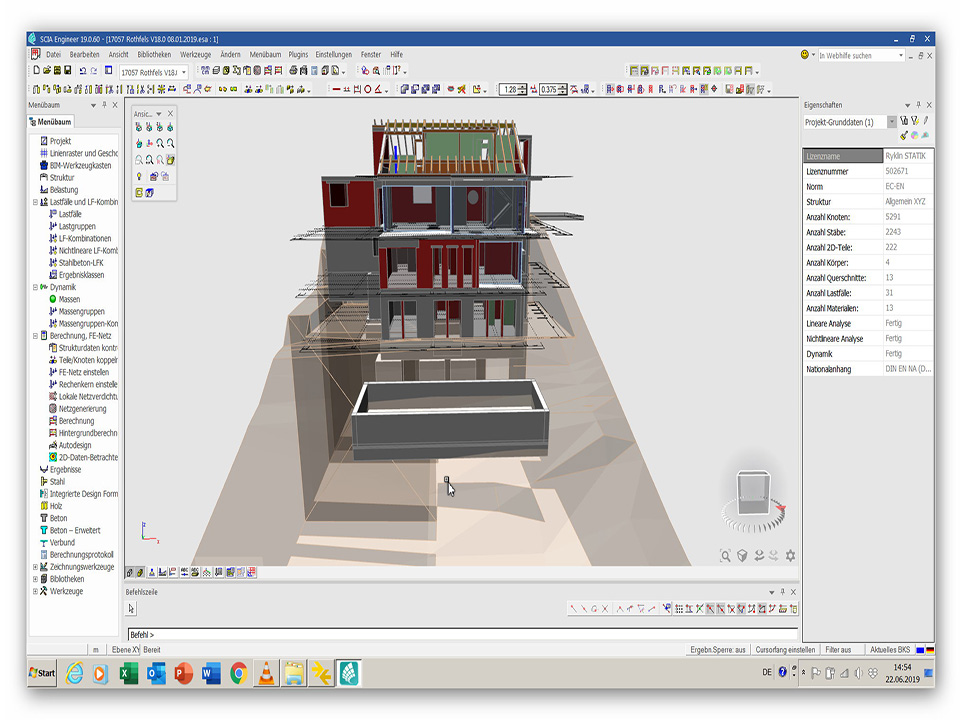The image size is (960, 720).
Task: Toggle Filter aus in status bar
Action: tap(838, 650)
